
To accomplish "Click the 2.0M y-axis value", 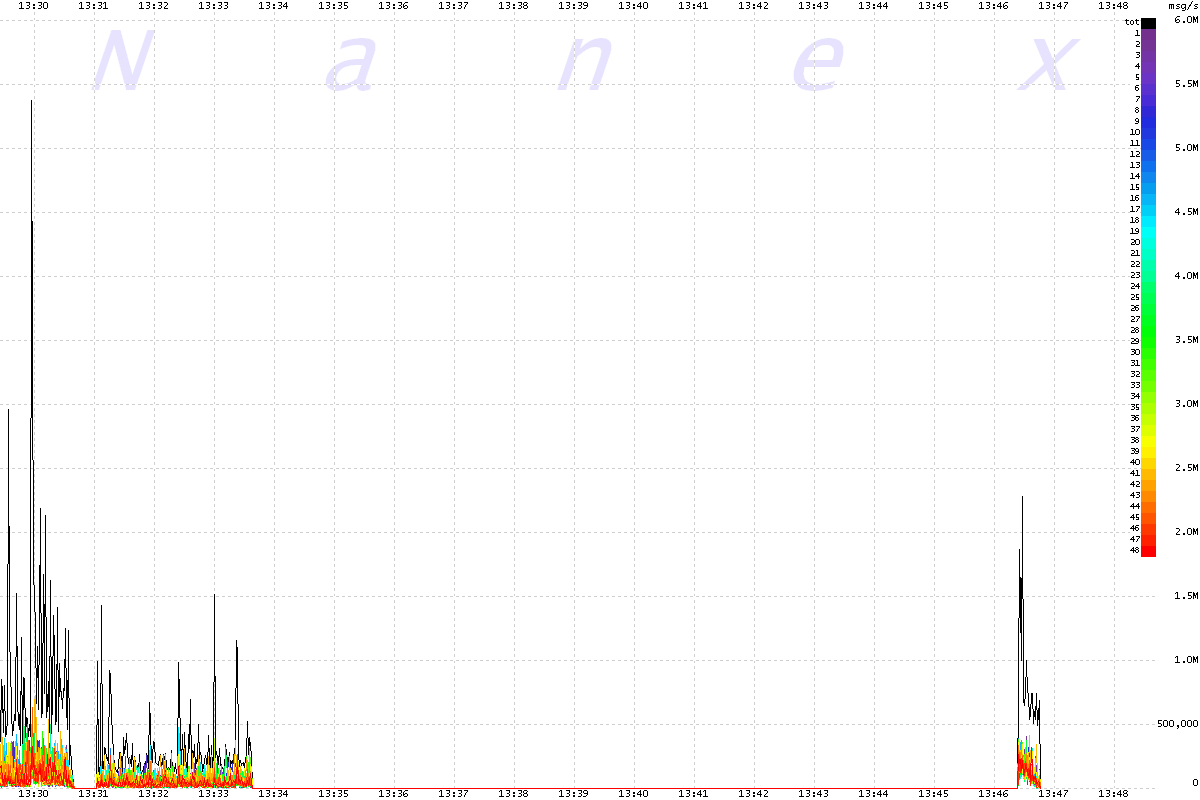I will coord(1186,532).
